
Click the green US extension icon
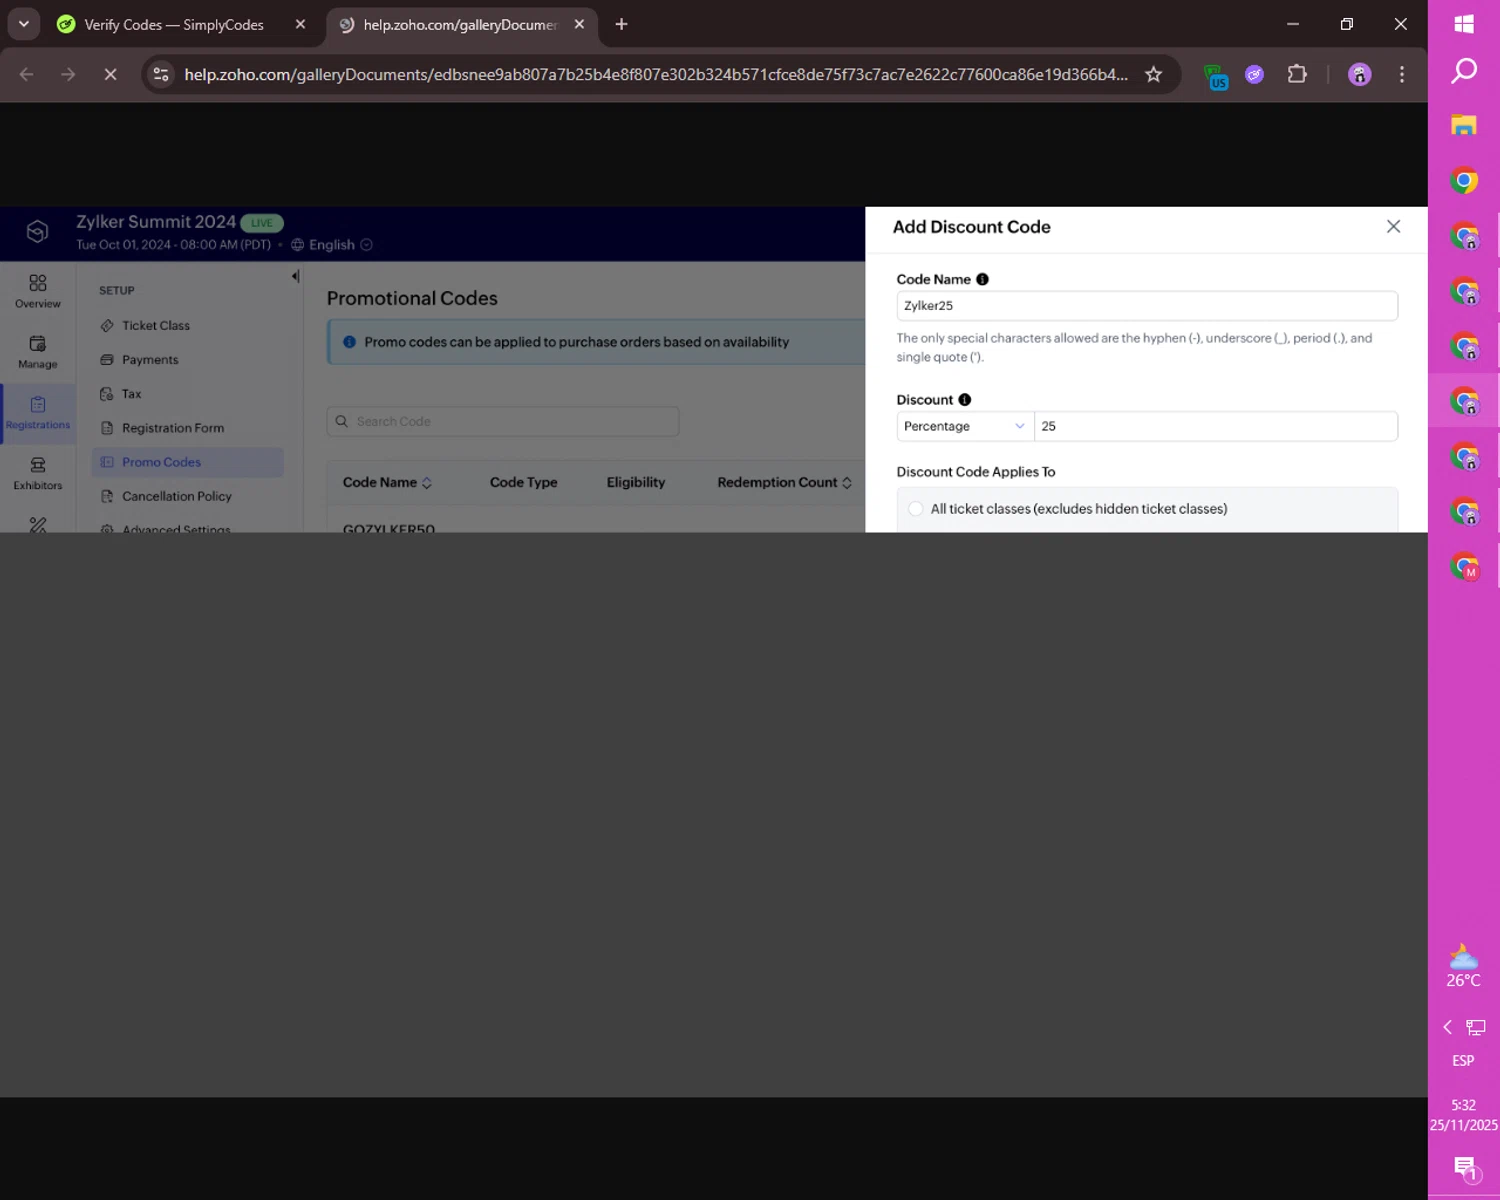[1215, 76]
